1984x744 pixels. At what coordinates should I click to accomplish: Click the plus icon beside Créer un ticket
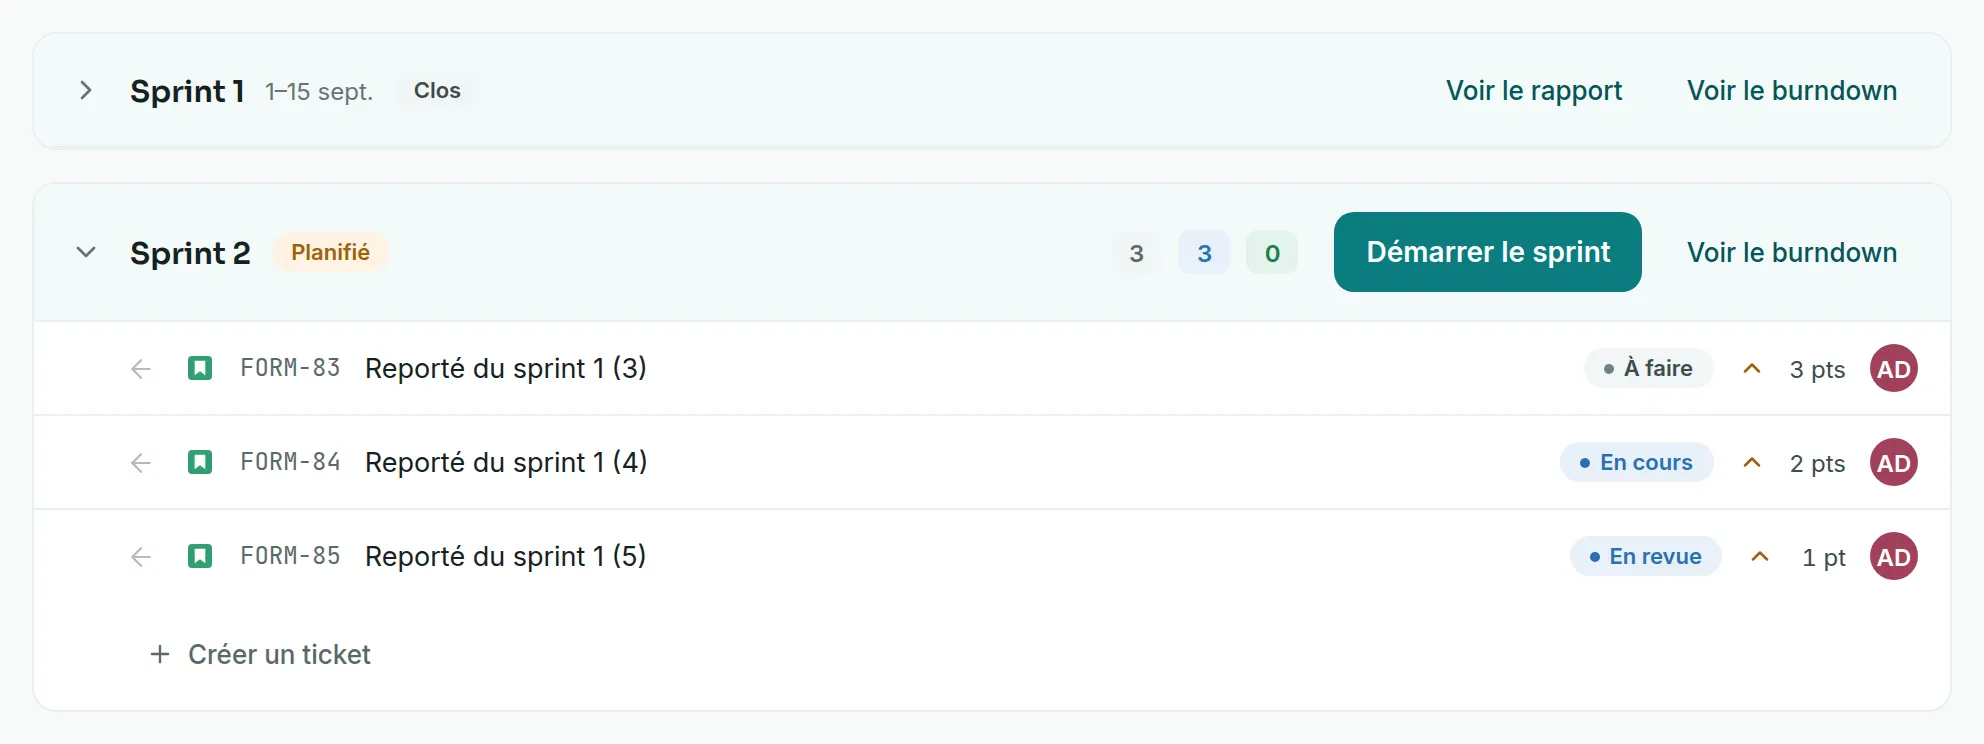point(160,655)
